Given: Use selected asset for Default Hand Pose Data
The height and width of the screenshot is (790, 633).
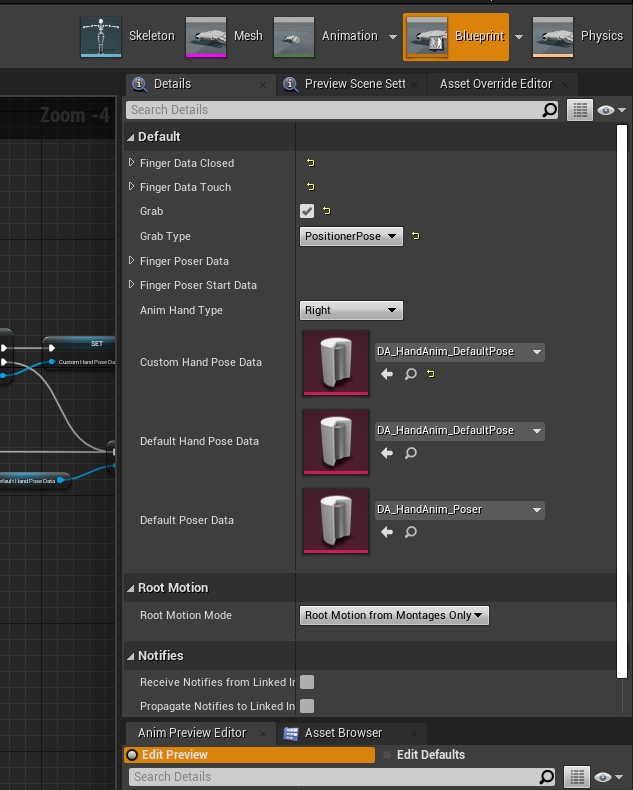Looking at the screenshot, I should pyautogui.click(x=387, y=453).
